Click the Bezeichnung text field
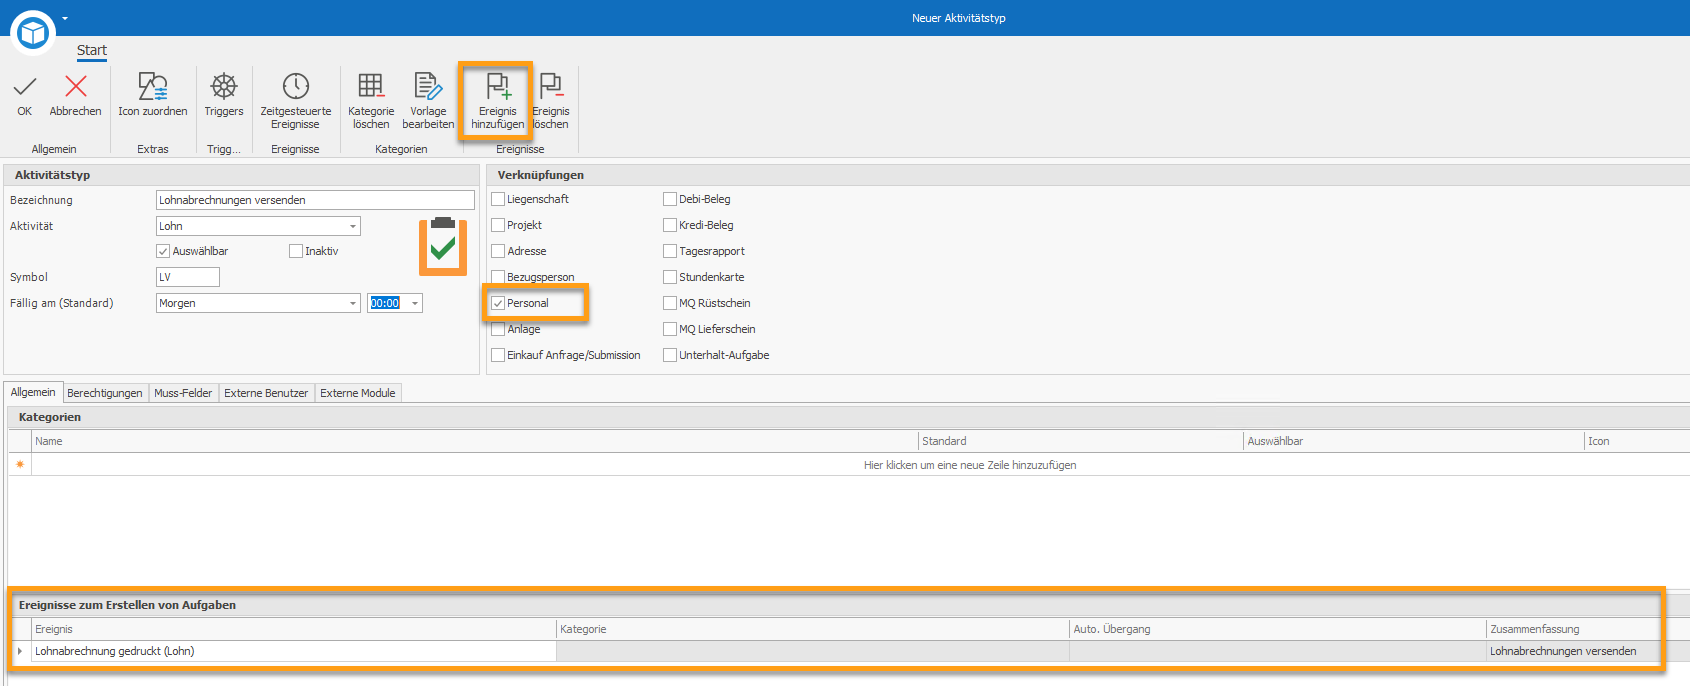The height and width of the screenshot is (686, 1690). tap(315, 200)
